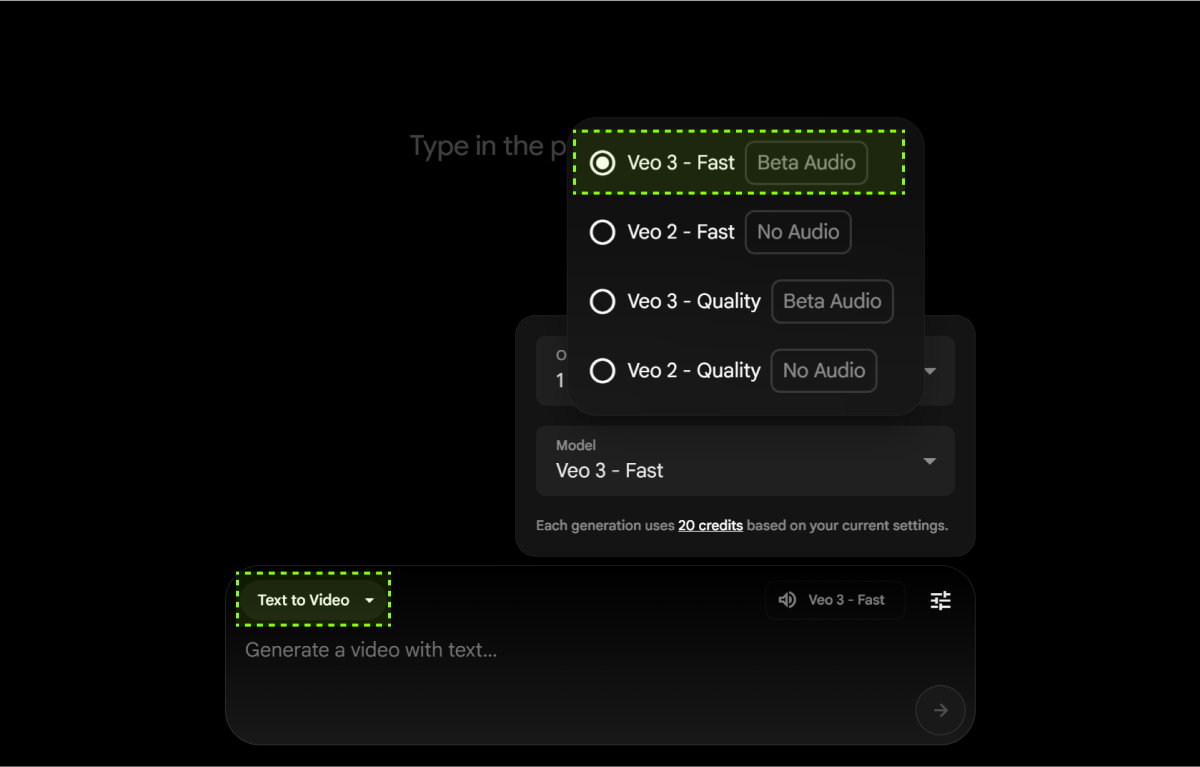Click the speaker audio icon

coord(787,600)
